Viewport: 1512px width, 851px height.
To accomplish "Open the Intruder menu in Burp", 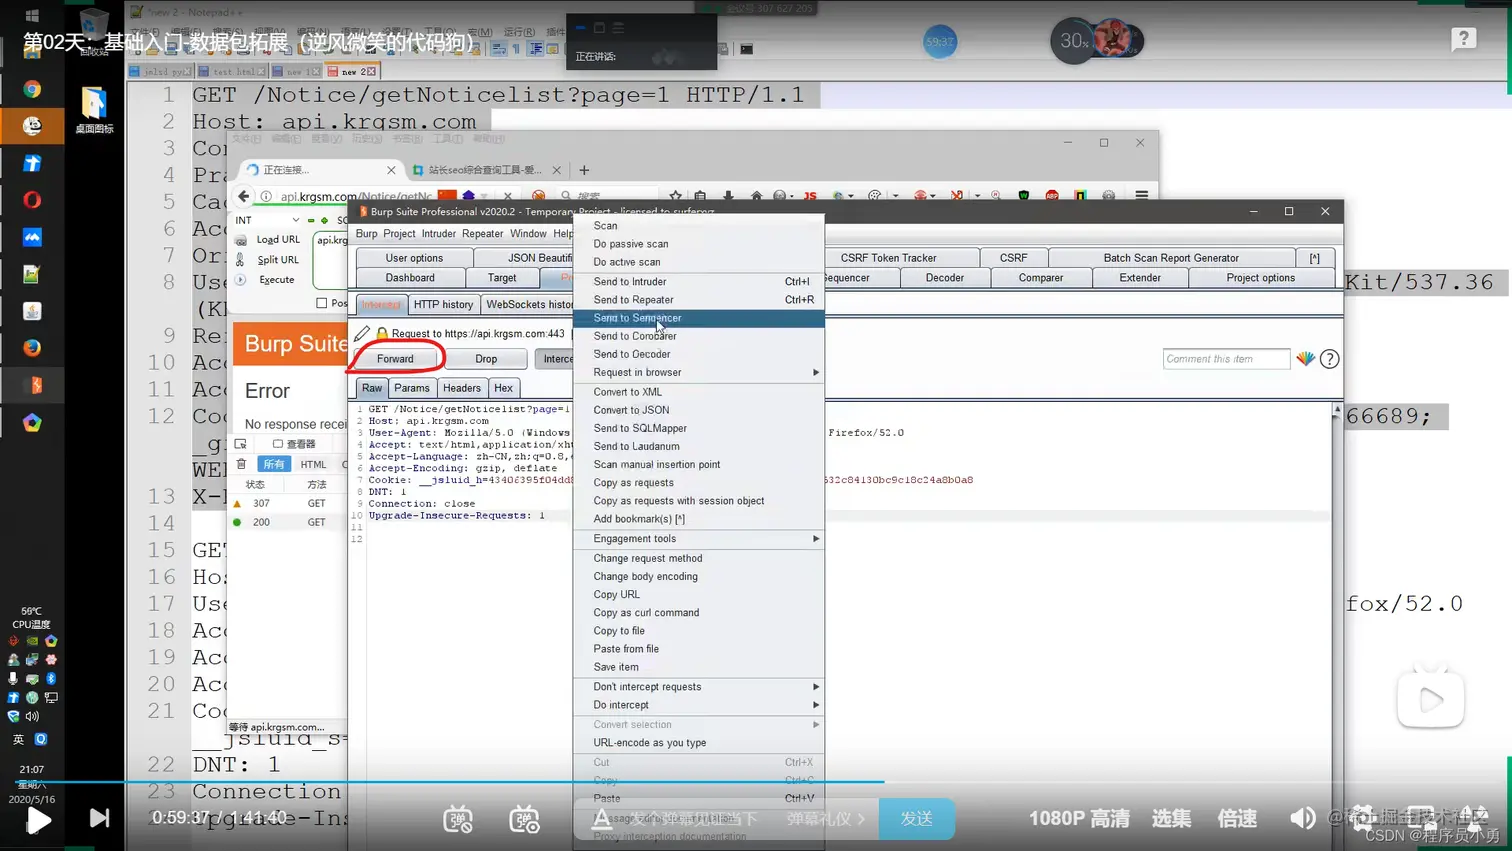I will coord(438,234).
